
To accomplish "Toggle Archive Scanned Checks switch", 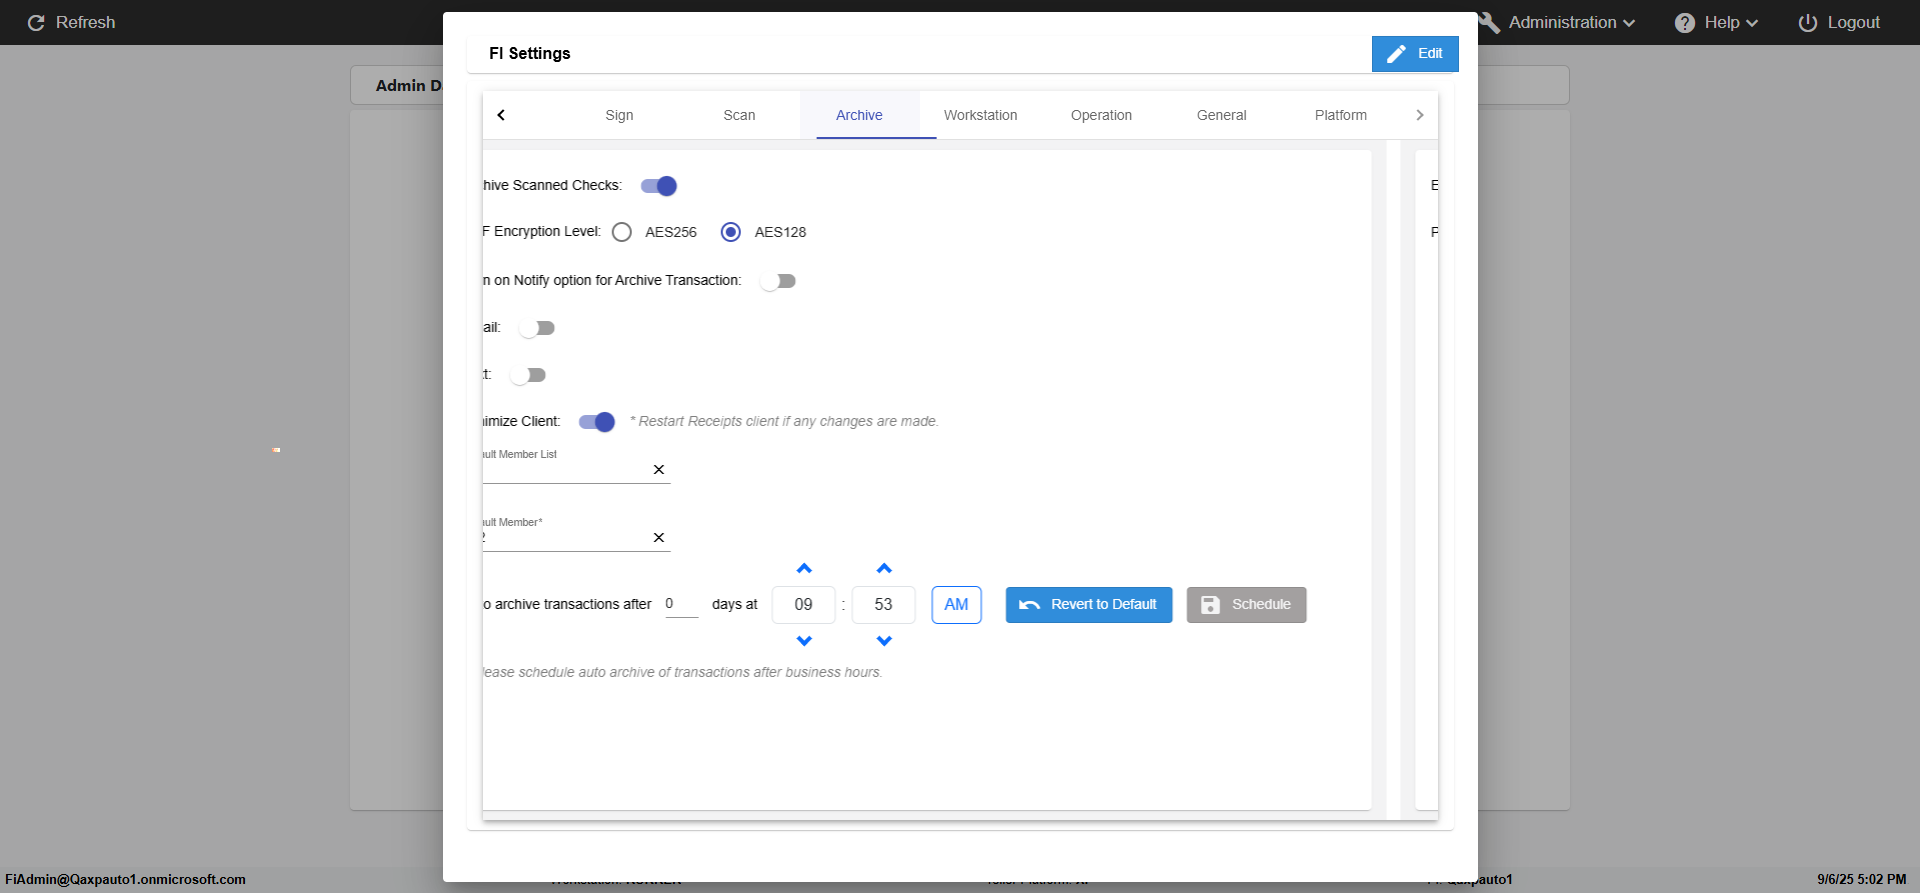I will click(x=659, y=186).
